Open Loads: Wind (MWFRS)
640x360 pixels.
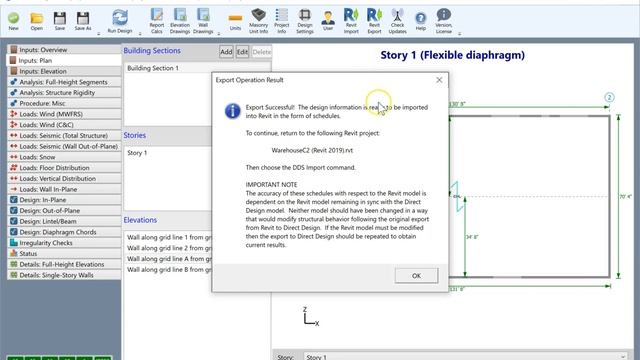coord(64,114)
